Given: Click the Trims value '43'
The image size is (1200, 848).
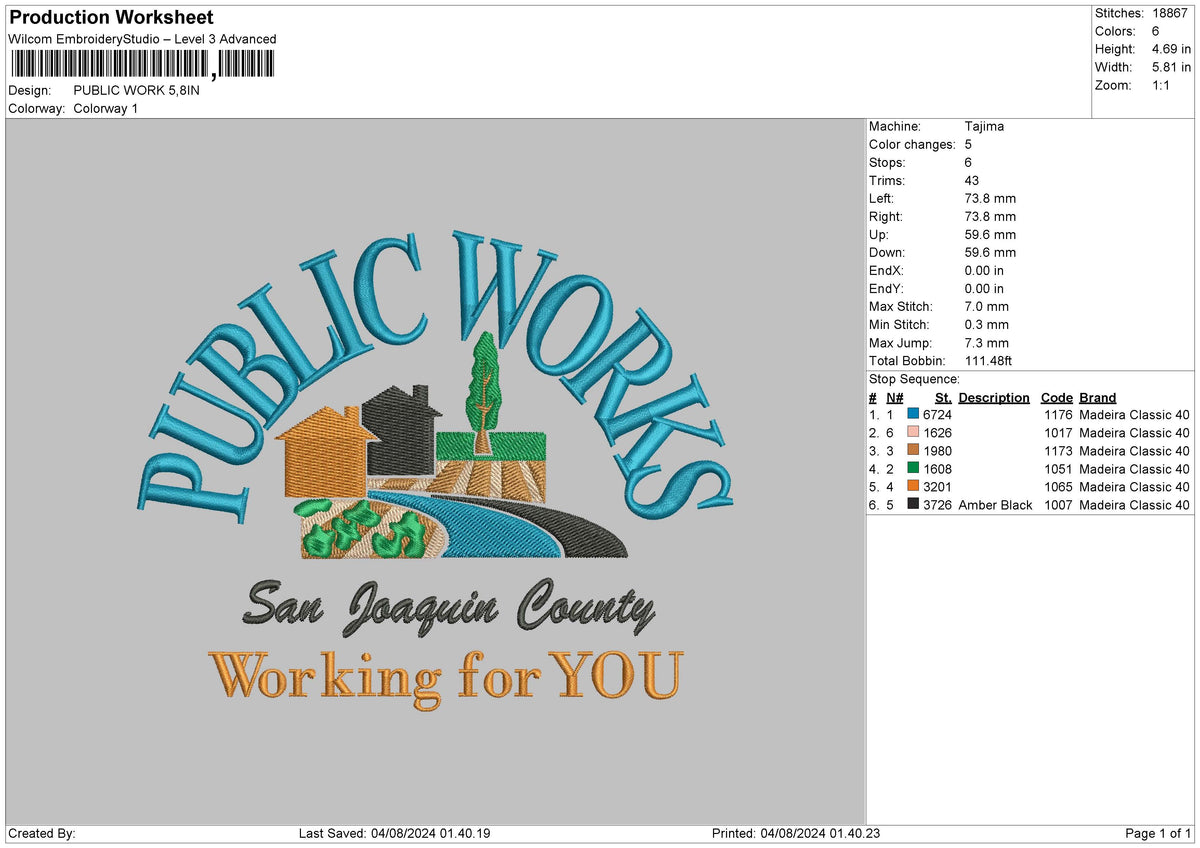Looking at the screenshot, I should 971,180.
